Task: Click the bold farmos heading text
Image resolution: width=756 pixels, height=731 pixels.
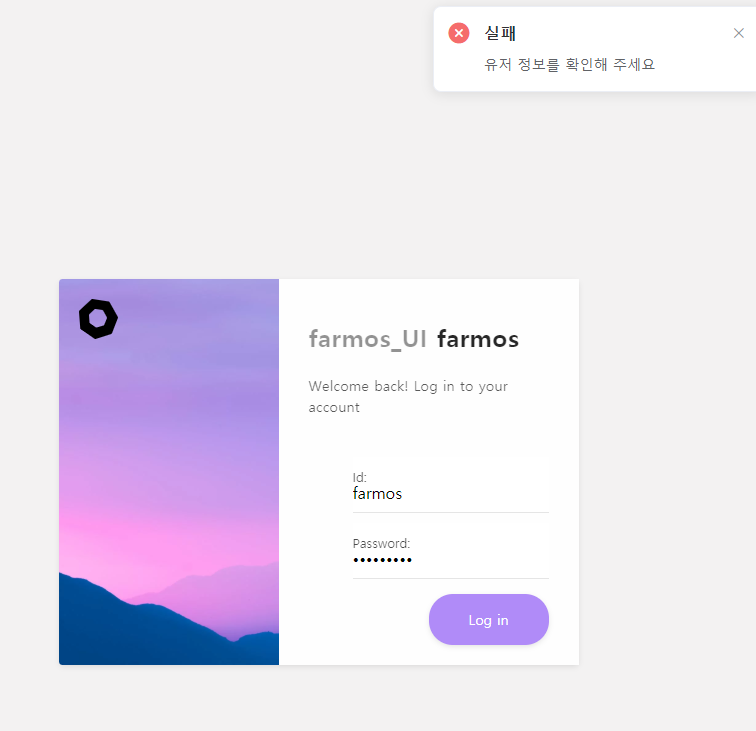Action: (x=478, y=339)
